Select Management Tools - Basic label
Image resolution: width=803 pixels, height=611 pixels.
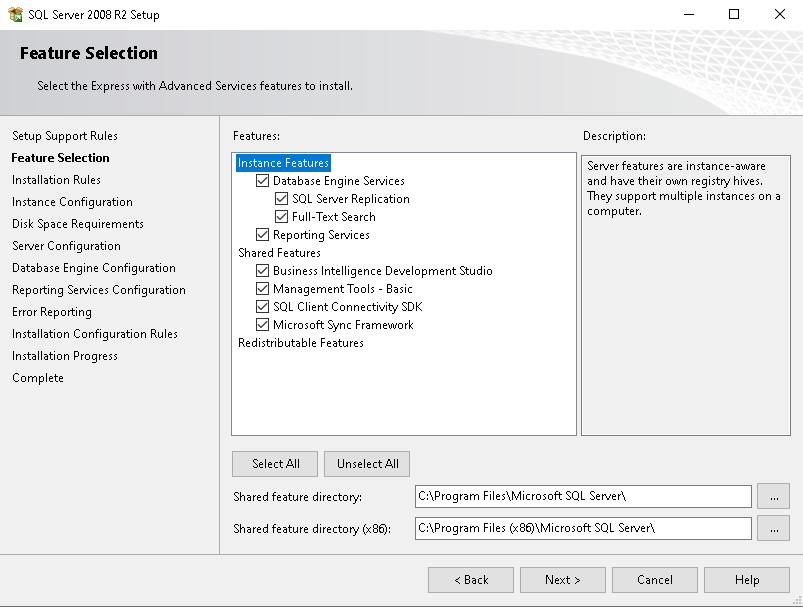(x=343, y=289)
